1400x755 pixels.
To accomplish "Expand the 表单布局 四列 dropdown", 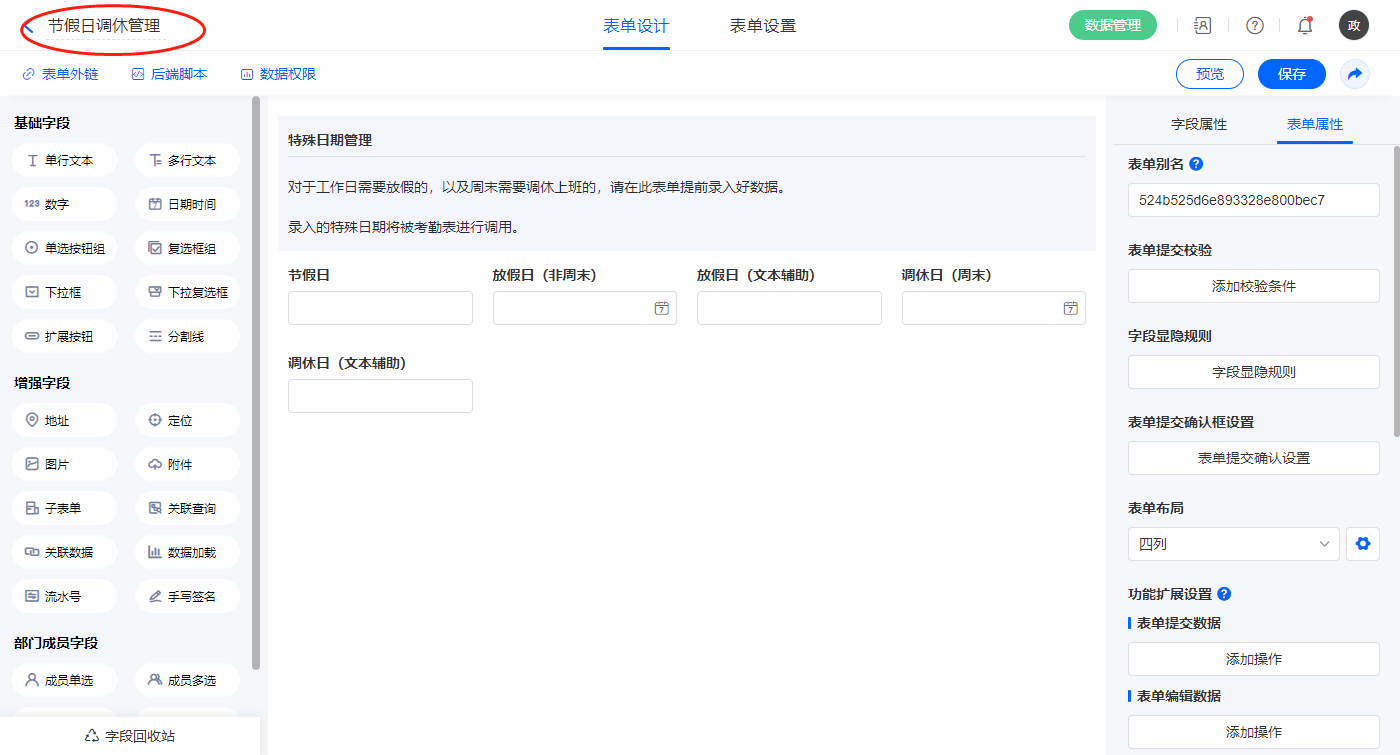I will (1233, 544).
